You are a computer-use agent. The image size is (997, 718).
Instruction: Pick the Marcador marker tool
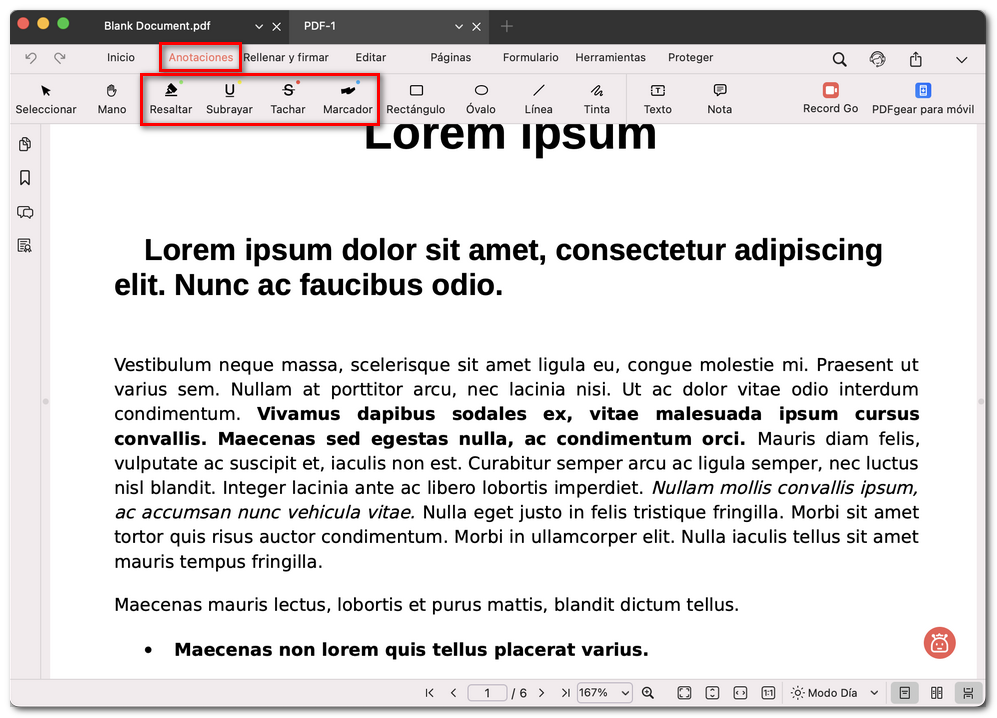point(347,98)
